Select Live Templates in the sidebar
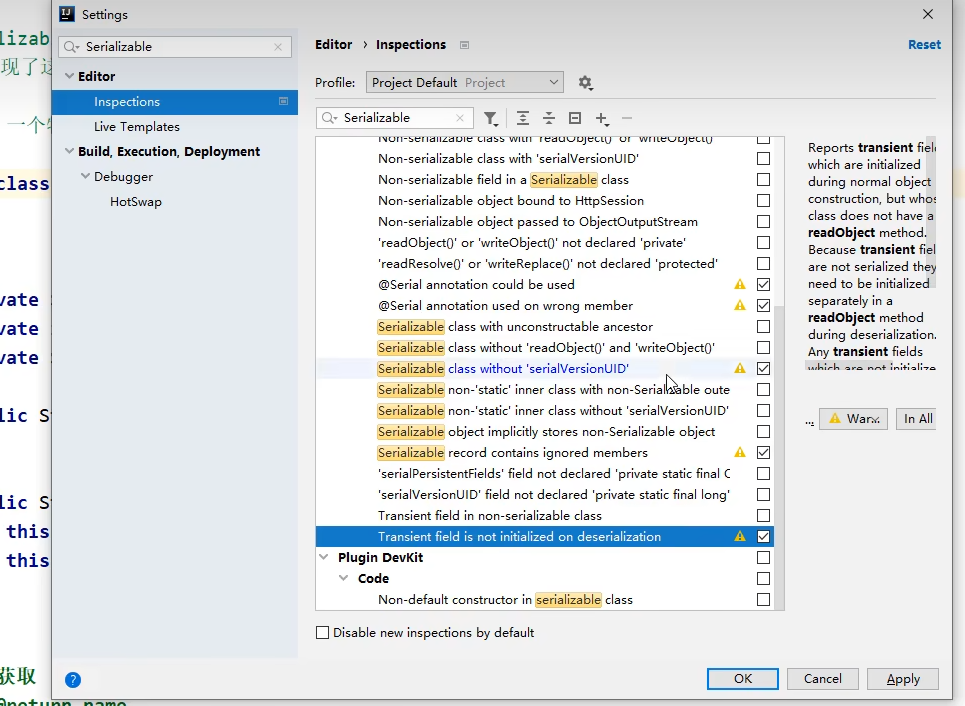Image resolution: width=965 pixels, height=706 pixels. [x=137, y=127]
